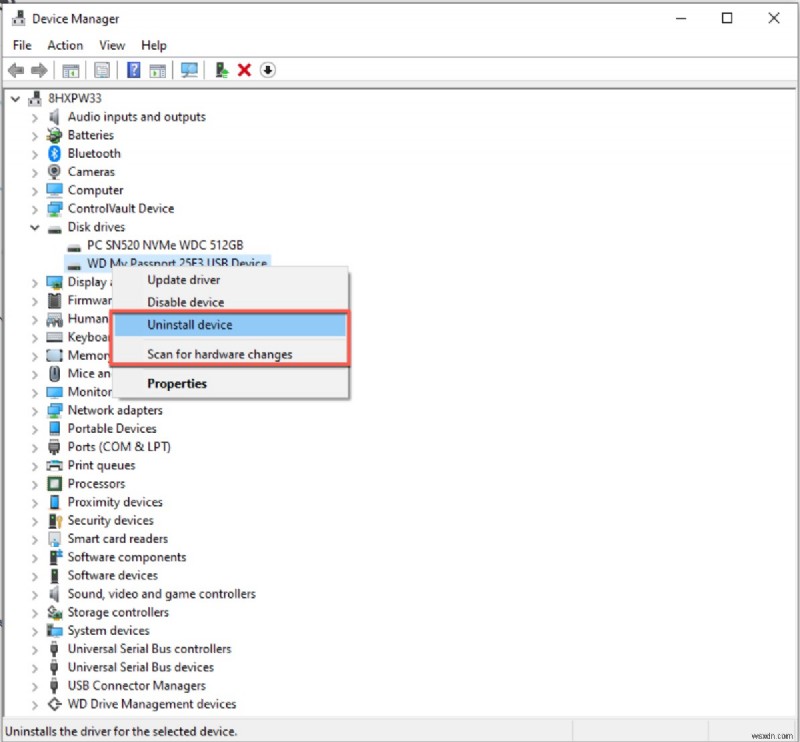Expand the USB Connector Managers chevron
The width and height of the screenshot is (800, 742).
[34, 686]
